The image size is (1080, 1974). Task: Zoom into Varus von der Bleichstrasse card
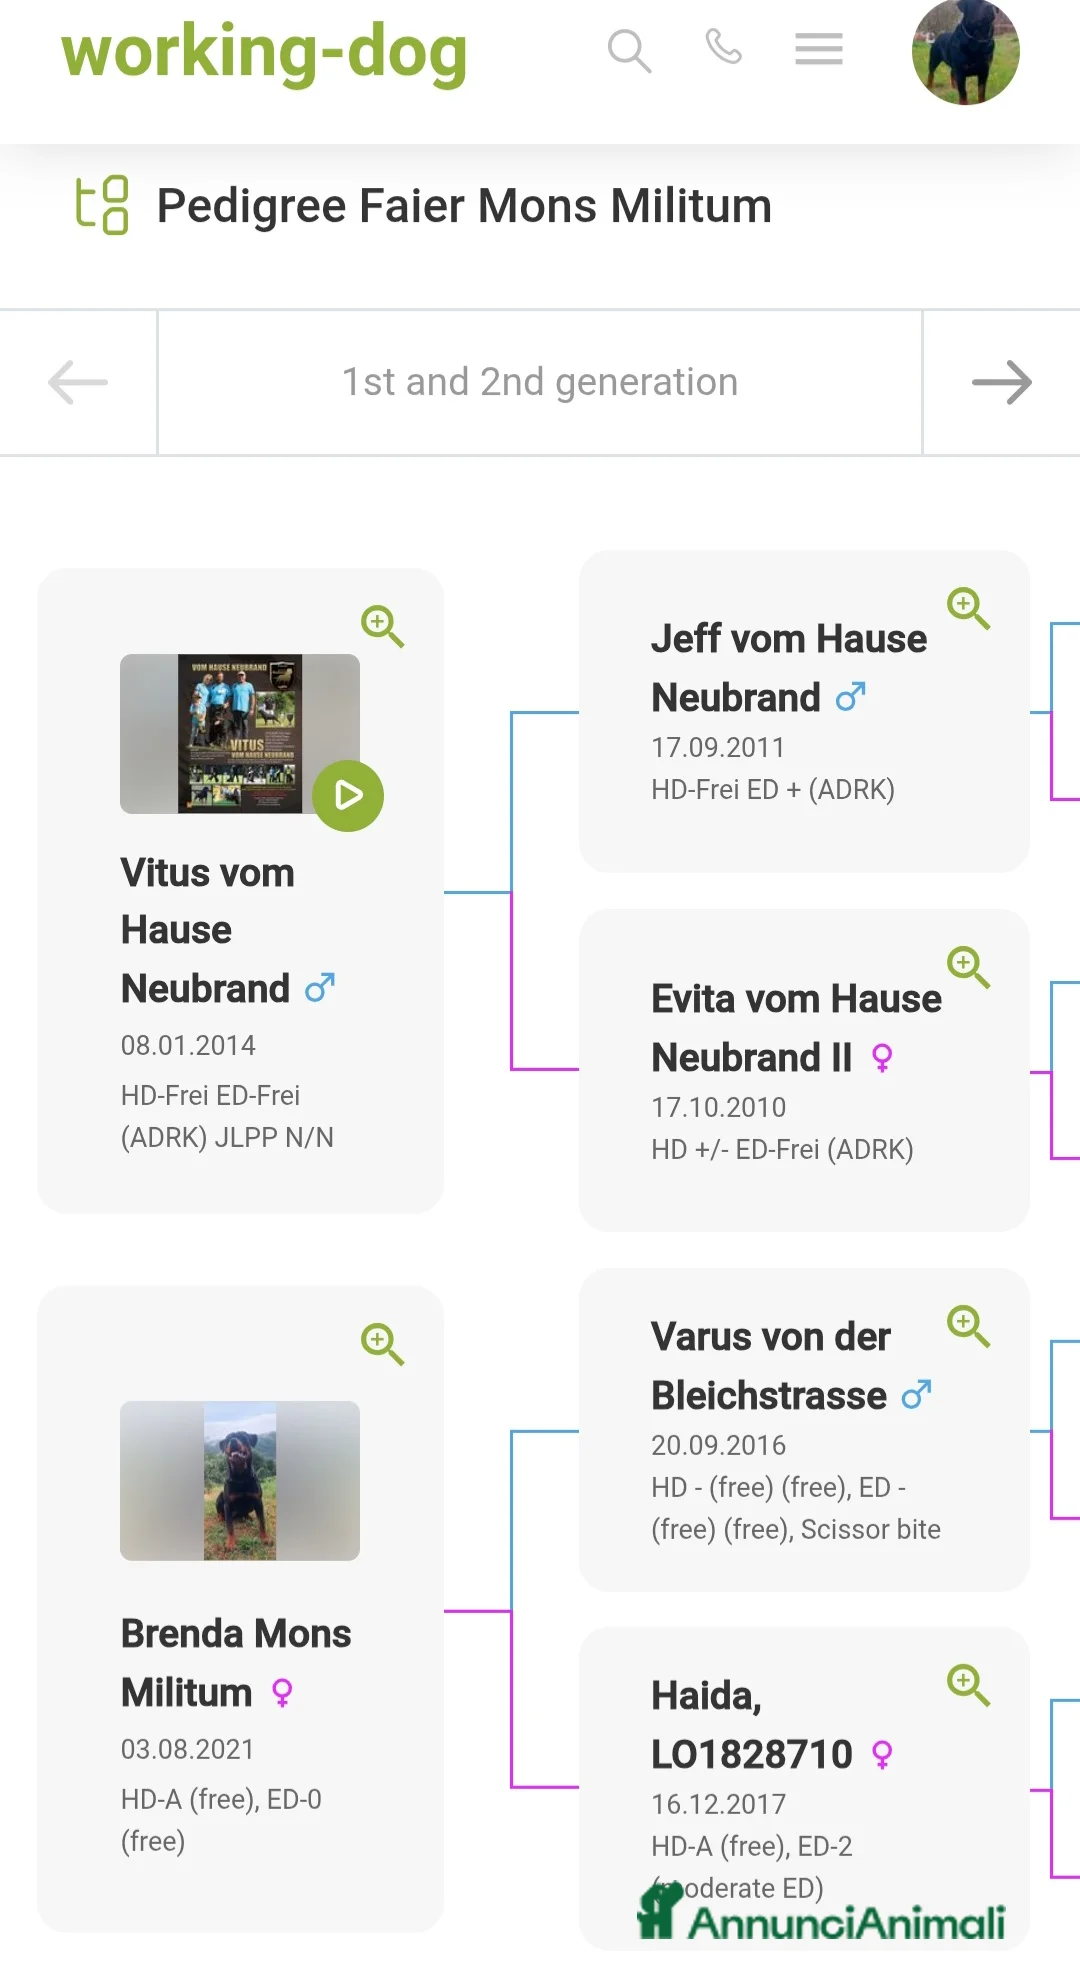pyautogui.click(x=968, y=1325)
